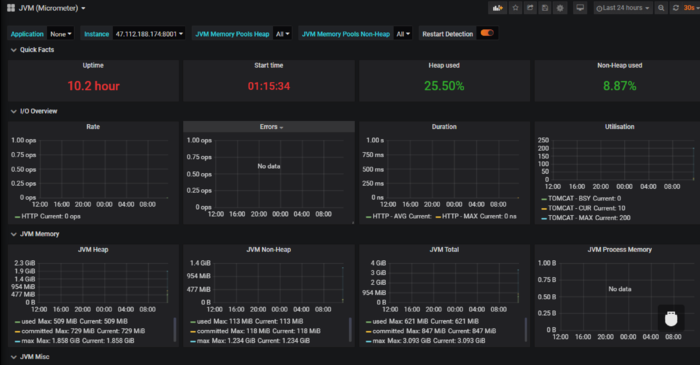Open the Errors panel title menu
Screen dimensions: 700x365
[x=271, y=127]
